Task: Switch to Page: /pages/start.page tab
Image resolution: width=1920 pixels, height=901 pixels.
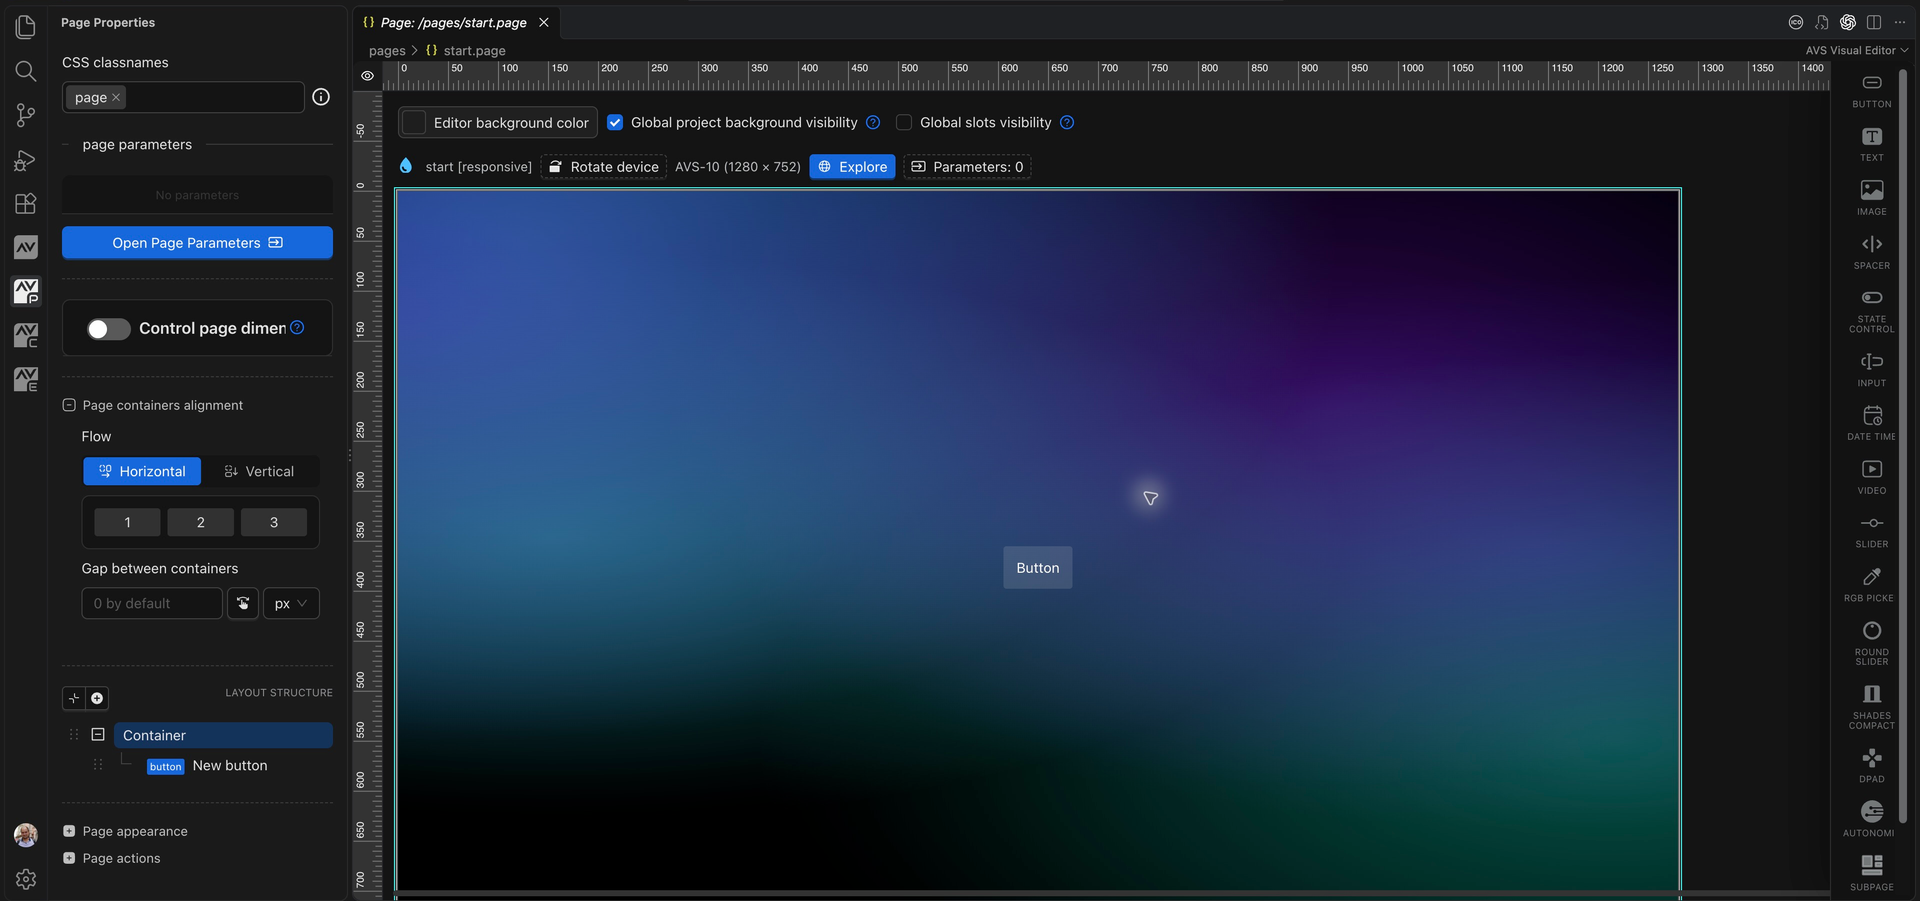Action: point(454,22)
